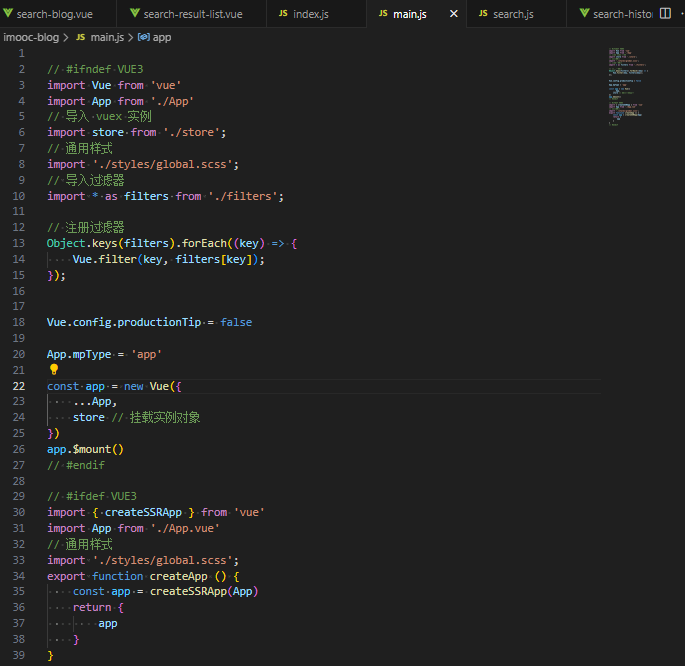
Task: Click 'Vue.config.productionTip' text on line 18
Action: click(124, 322)
